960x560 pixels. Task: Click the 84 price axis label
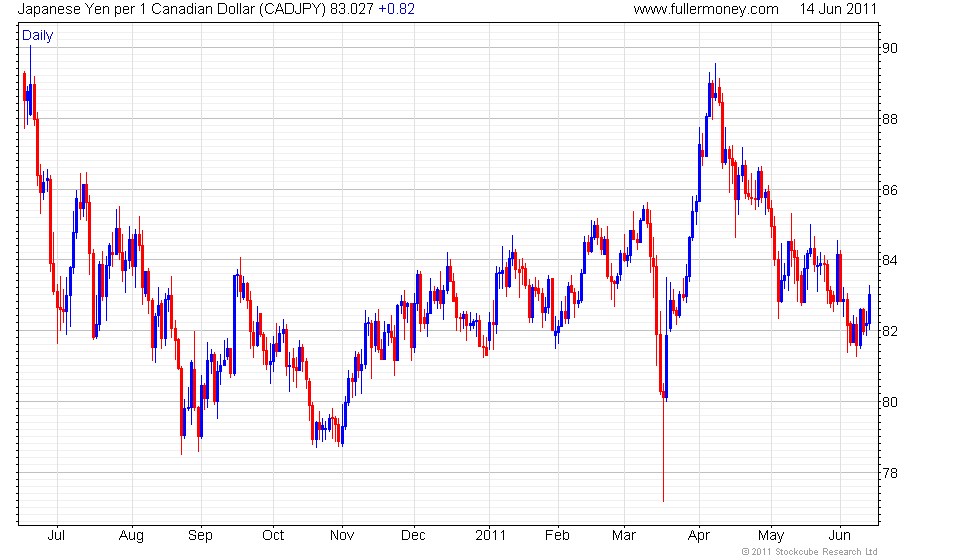(890, 261)
